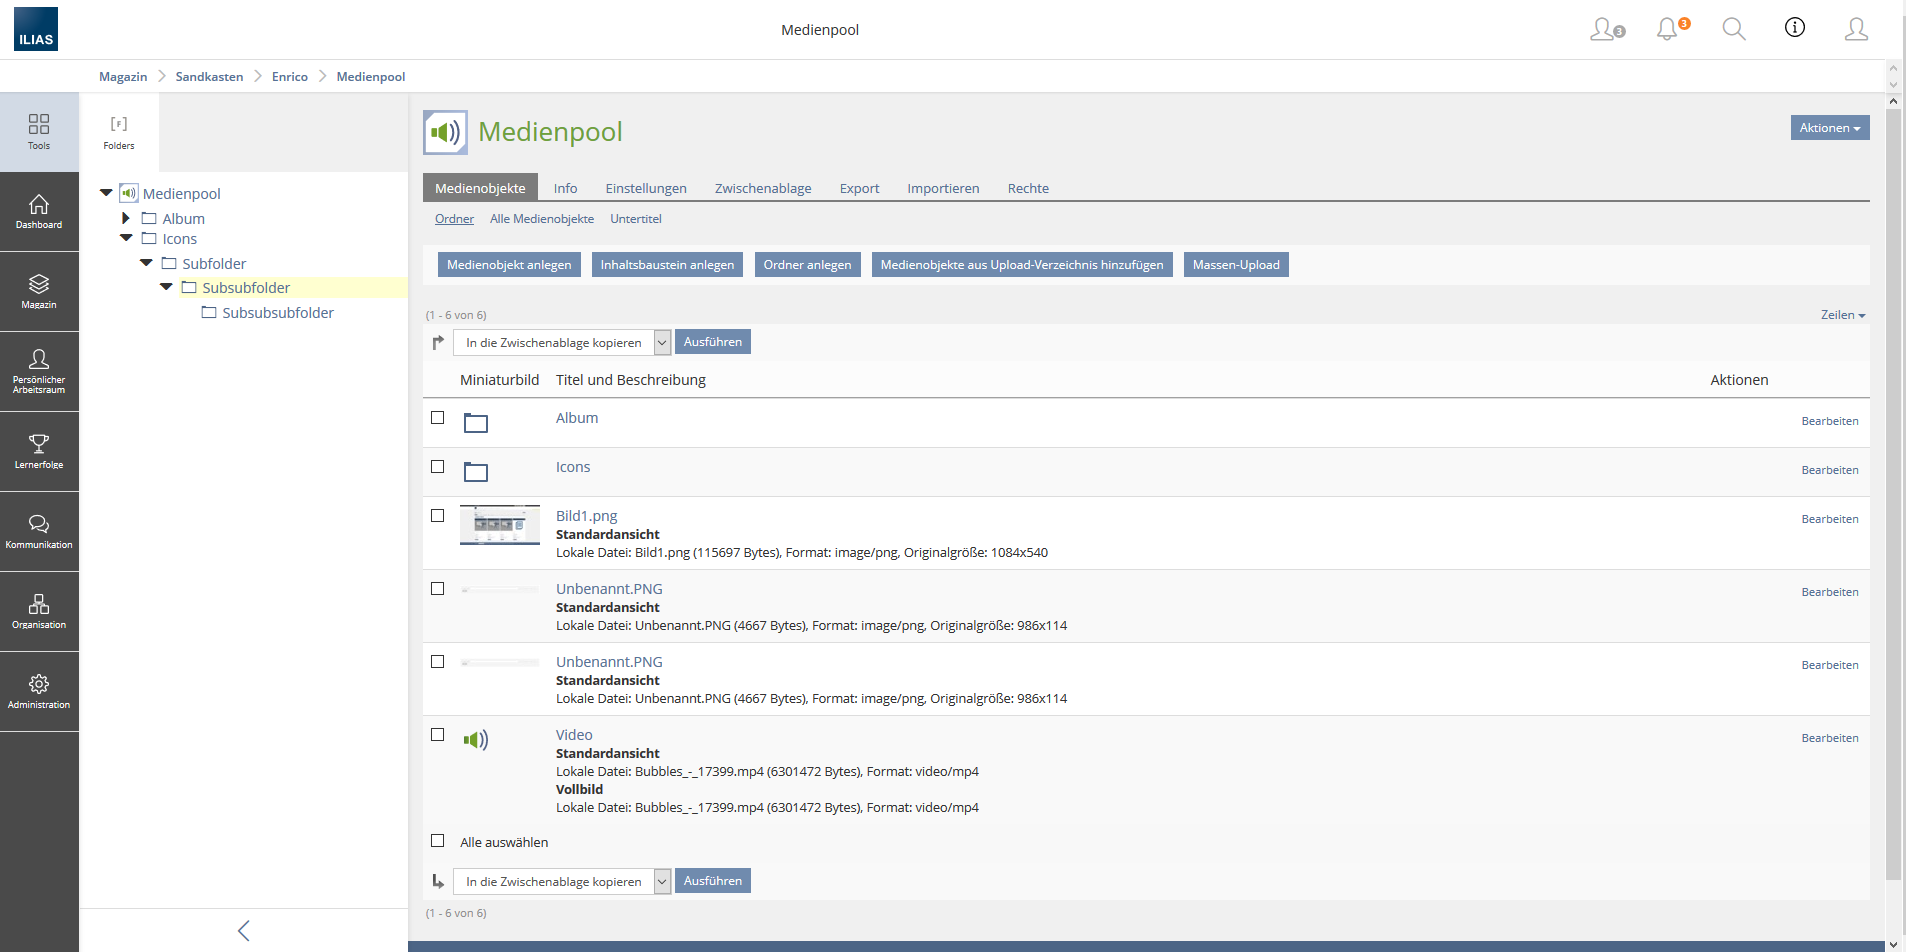Open the Zwischenablage tab

(762, 188)
